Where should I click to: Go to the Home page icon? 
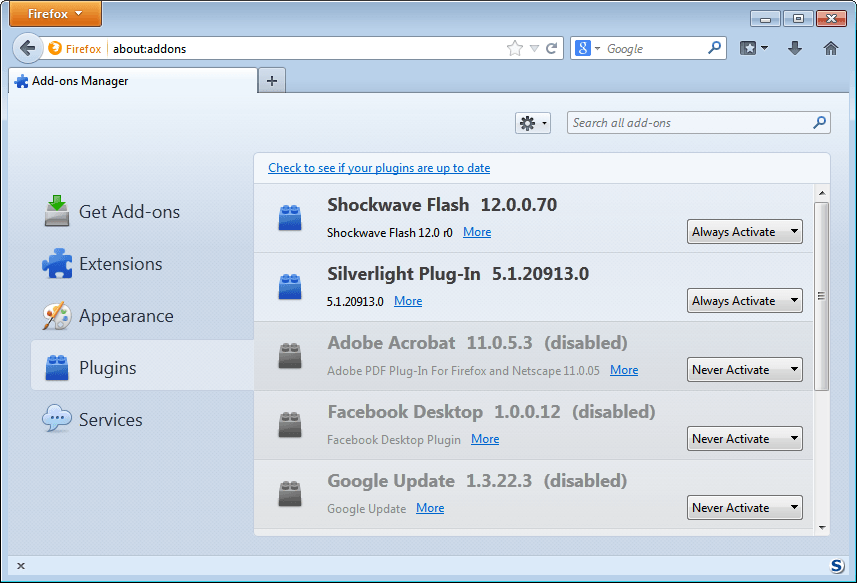(x=830, y=48)
